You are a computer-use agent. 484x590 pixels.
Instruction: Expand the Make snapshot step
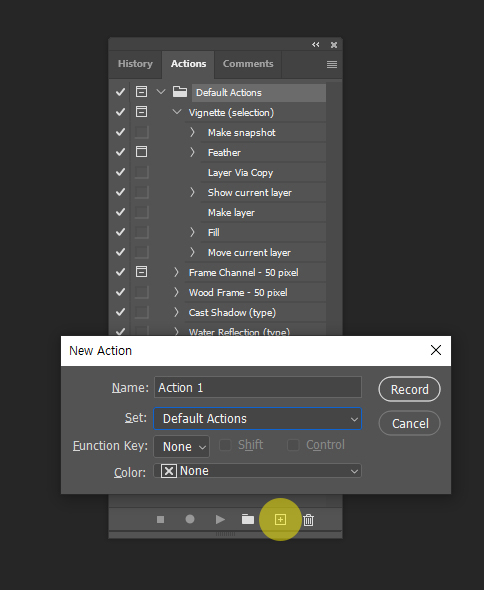(x=192, y=132)
